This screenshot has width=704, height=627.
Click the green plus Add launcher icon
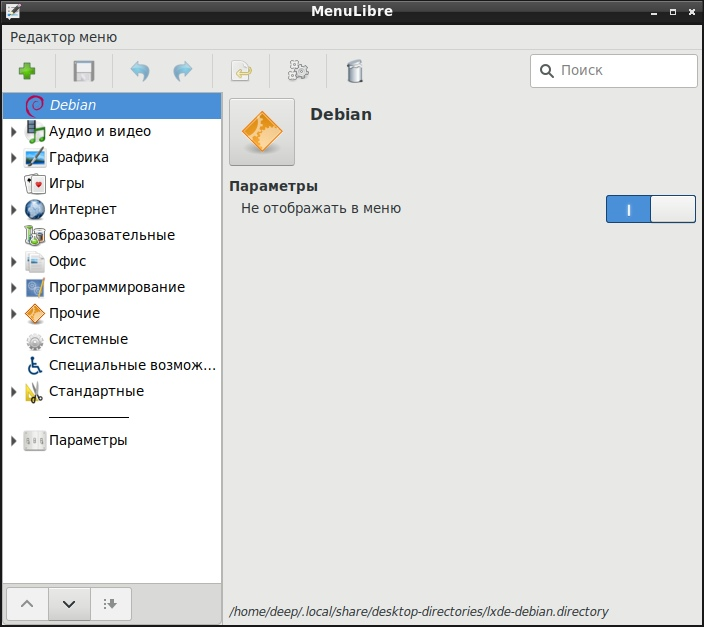(x=27, y=71)
